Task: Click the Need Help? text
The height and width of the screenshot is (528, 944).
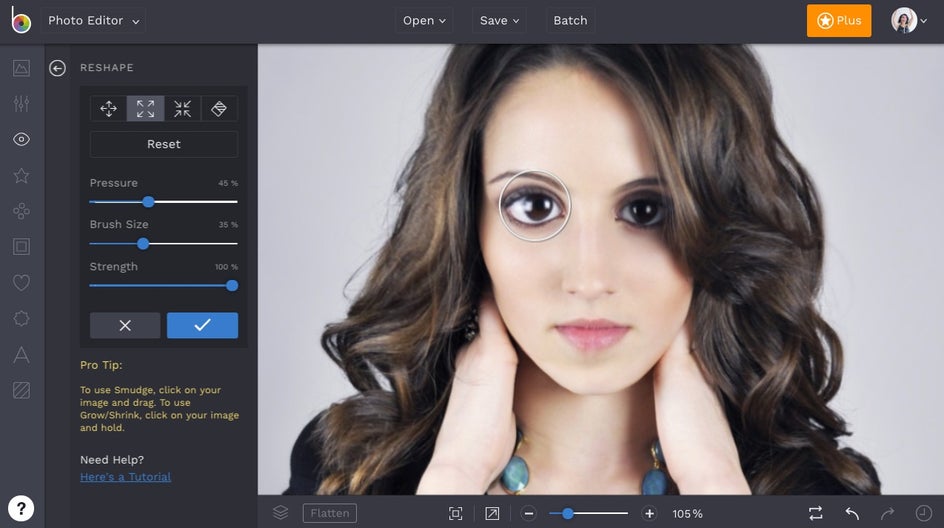Action: pos(112,460)
